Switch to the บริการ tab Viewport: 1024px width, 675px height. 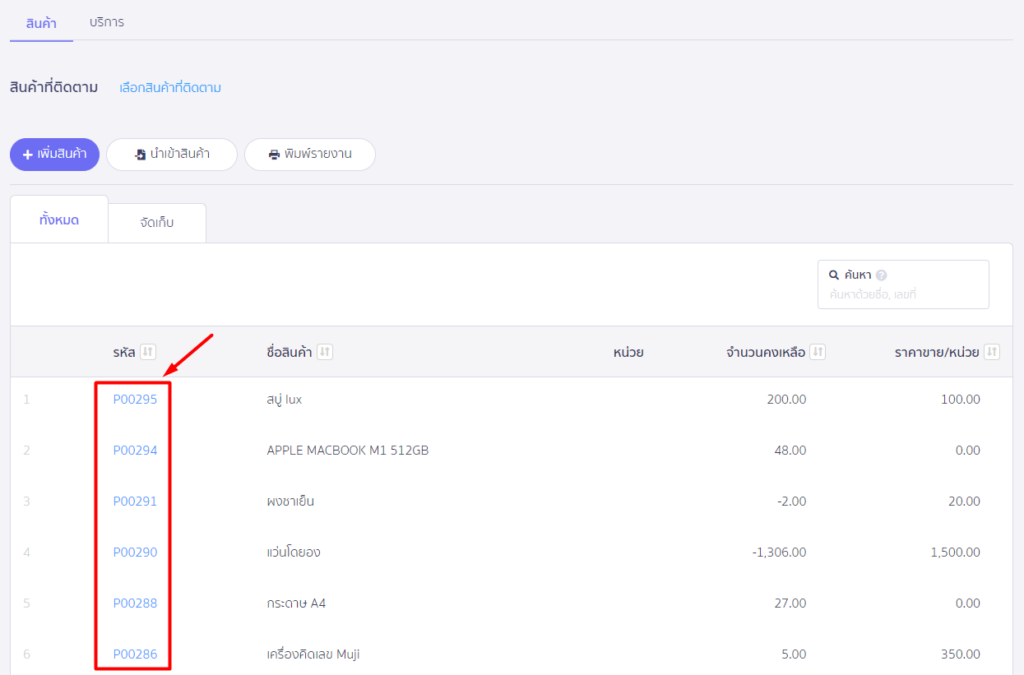107,22
